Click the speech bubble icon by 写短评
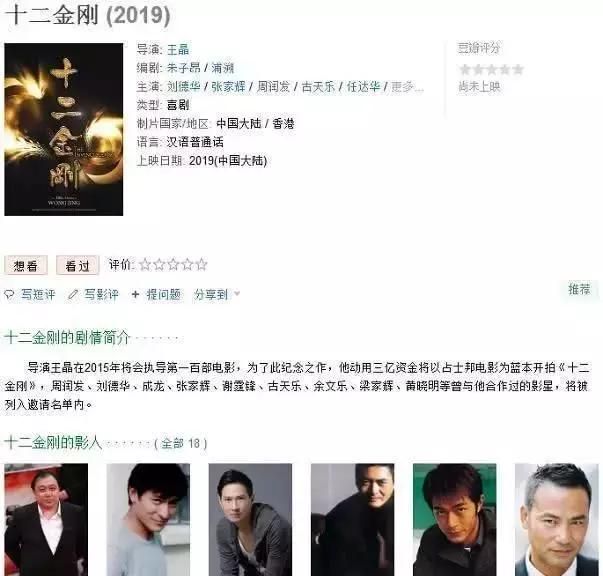Image resolution: width=603 pixels, height=576 pixels. click(x=9, y=295)
